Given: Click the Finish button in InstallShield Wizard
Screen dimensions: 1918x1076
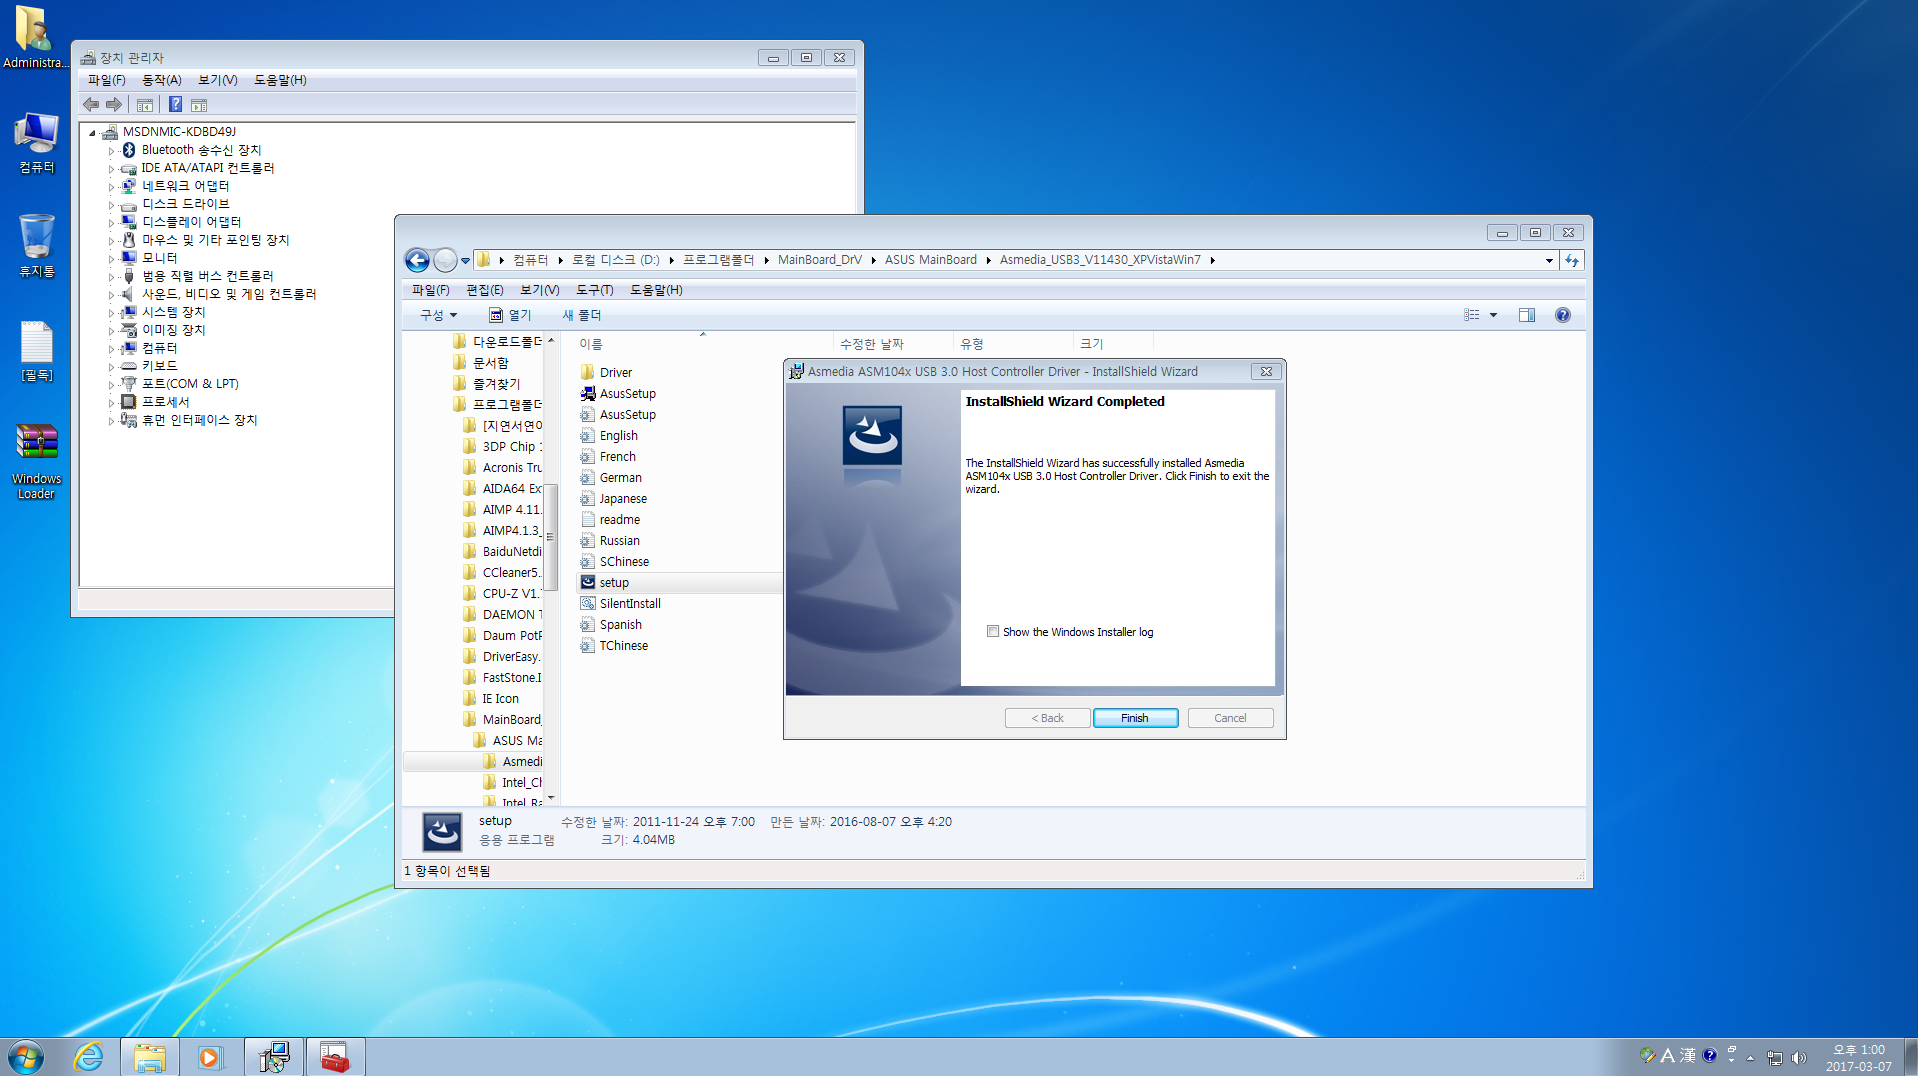Looking at the screenshot, I should point(1135,718).
